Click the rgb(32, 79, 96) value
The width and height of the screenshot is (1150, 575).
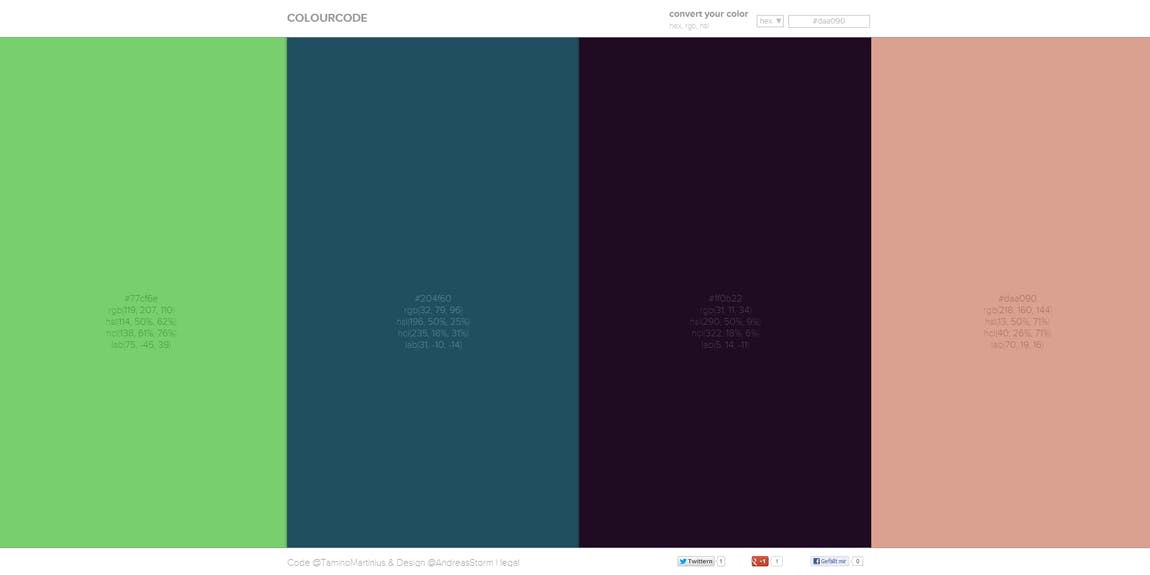433,310
